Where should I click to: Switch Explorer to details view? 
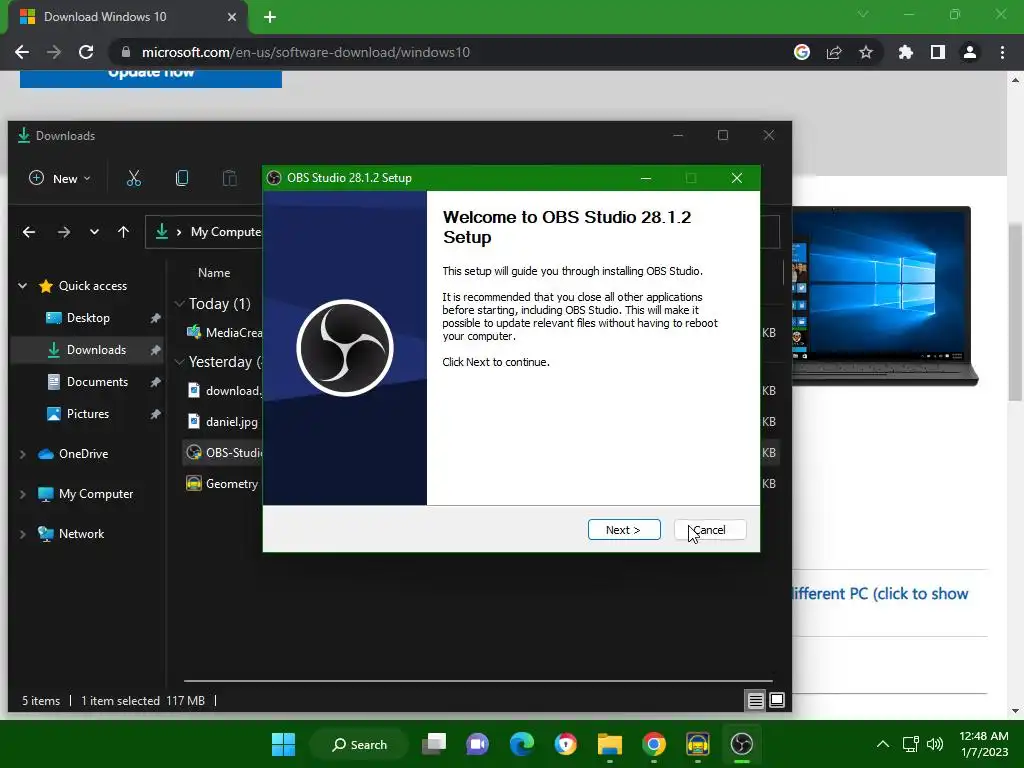tap(756, 701)
